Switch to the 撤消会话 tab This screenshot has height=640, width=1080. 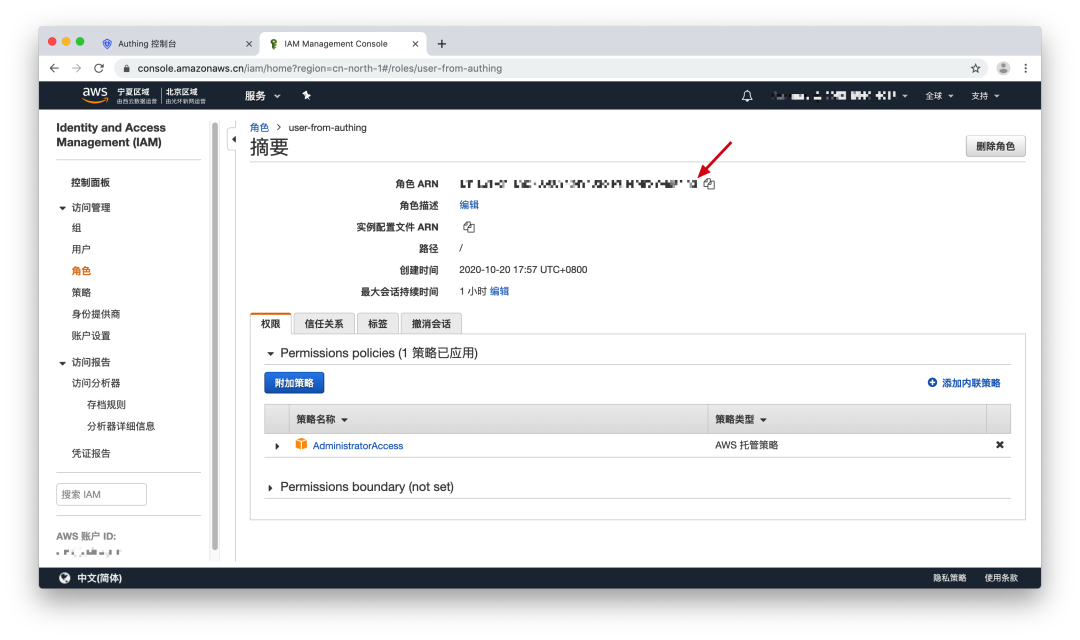coord(431,324)
